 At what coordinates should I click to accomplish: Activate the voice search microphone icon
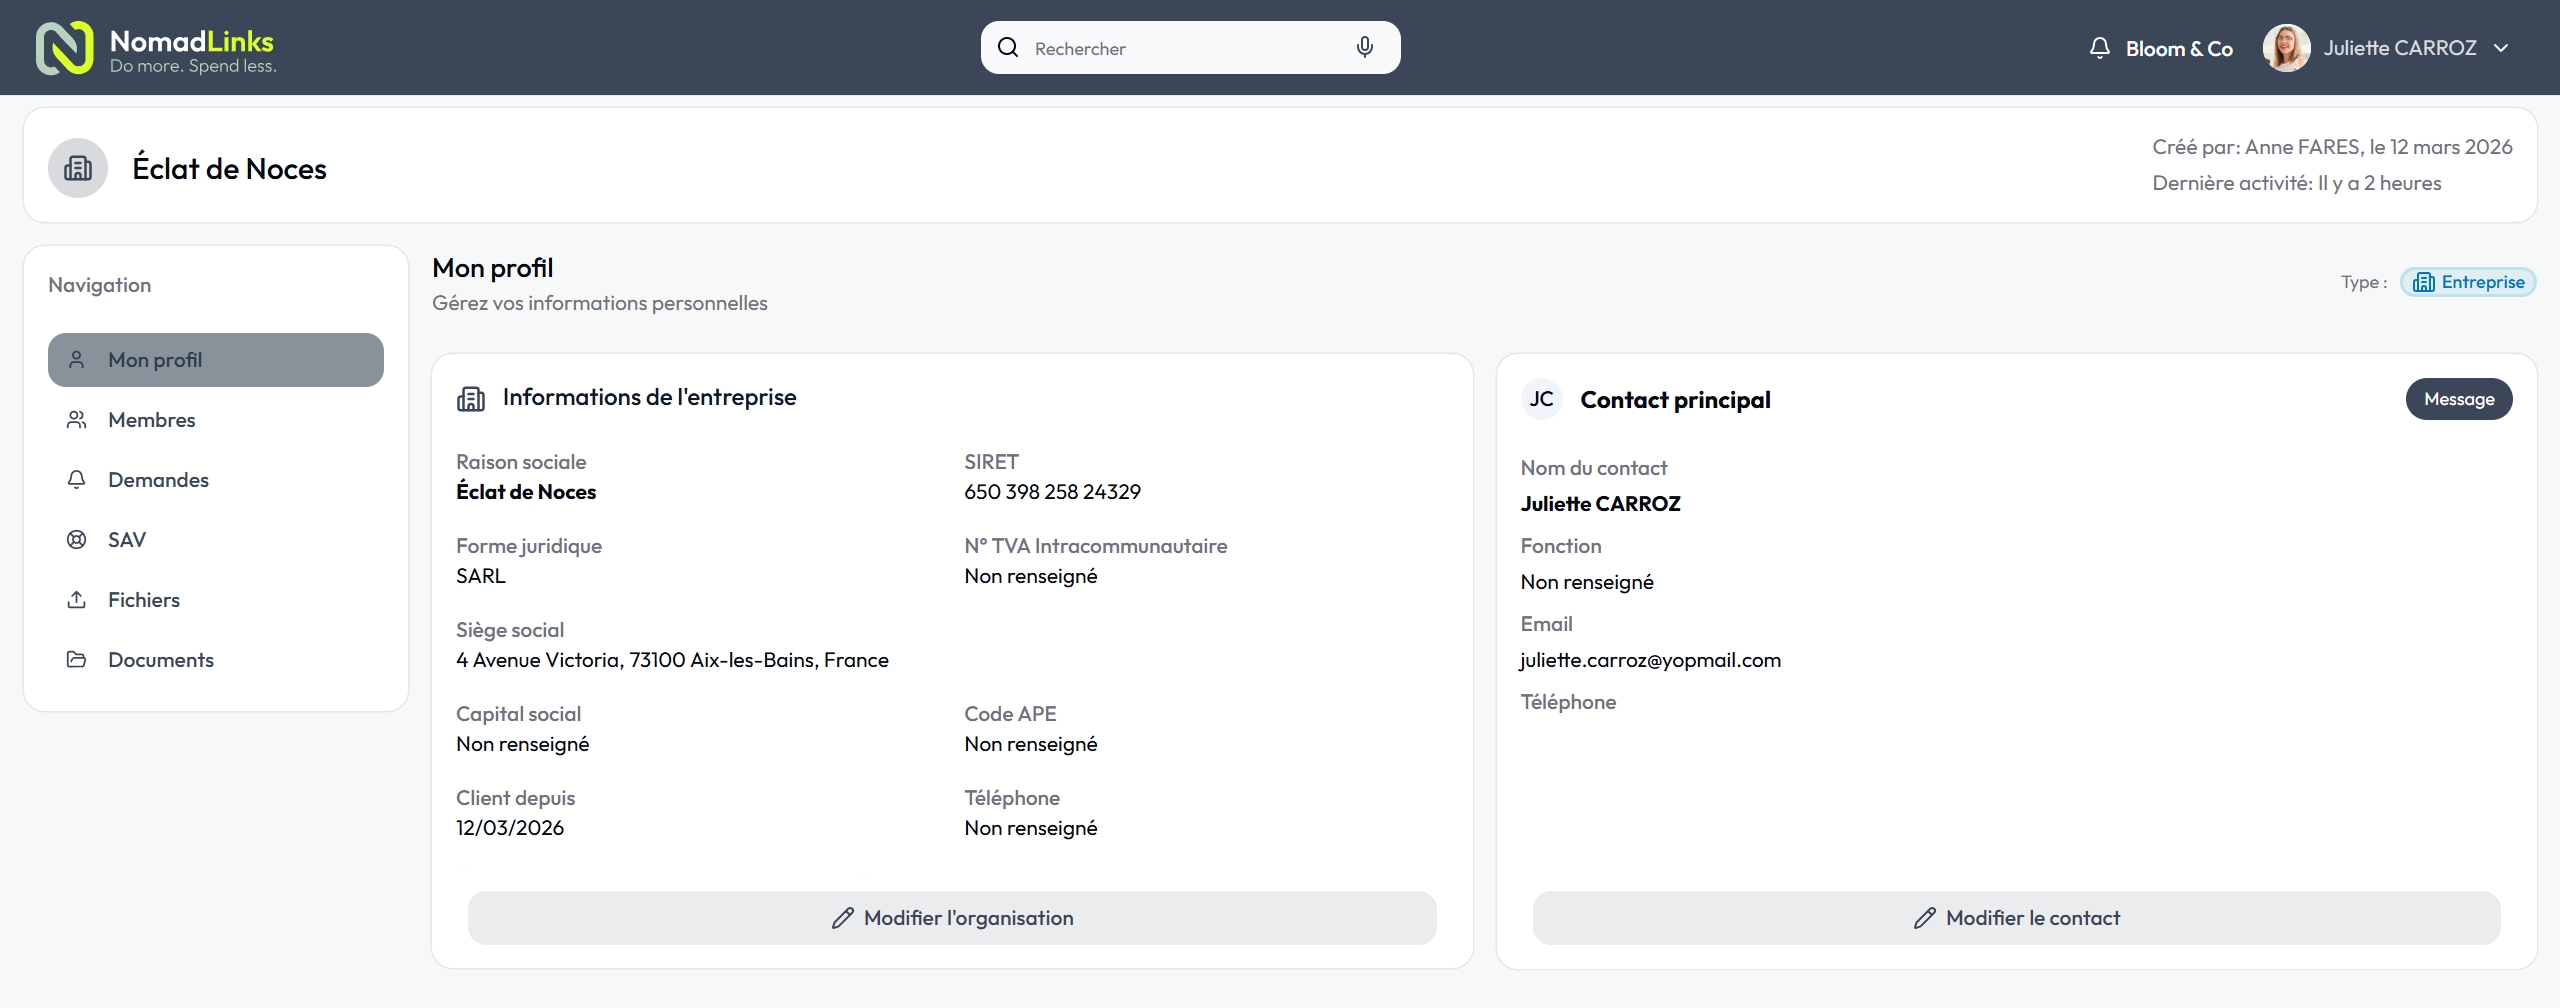pos(1365,48)
